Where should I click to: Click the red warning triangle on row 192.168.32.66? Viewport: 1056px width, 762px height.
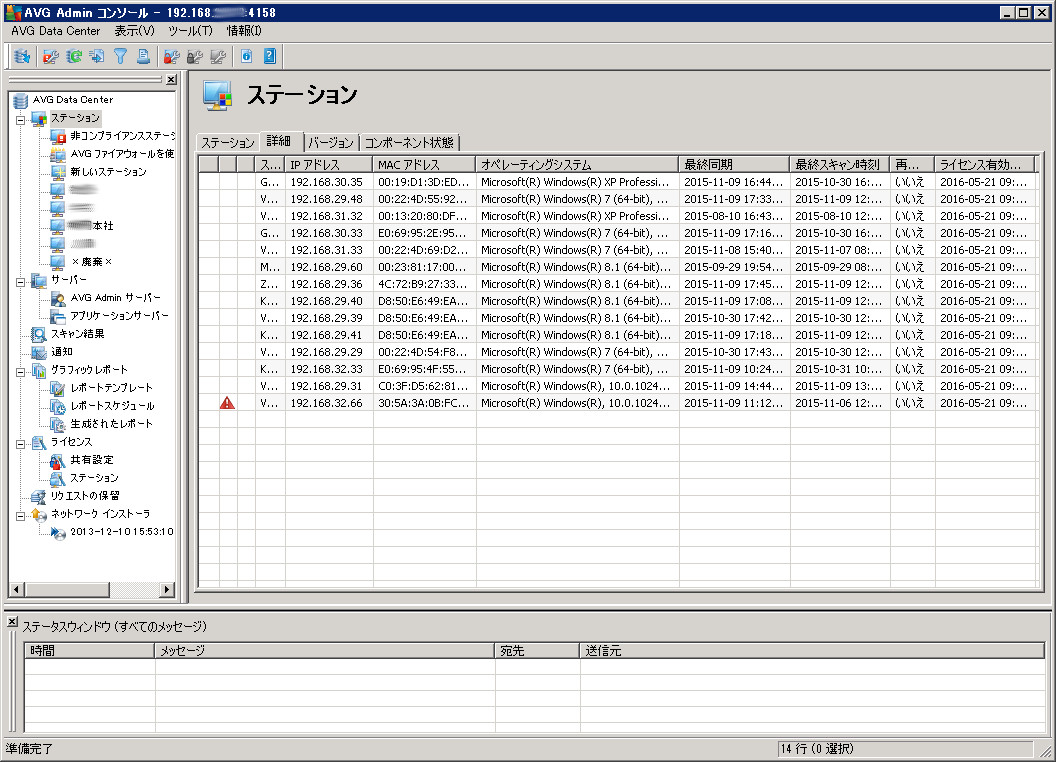[228, 403]
